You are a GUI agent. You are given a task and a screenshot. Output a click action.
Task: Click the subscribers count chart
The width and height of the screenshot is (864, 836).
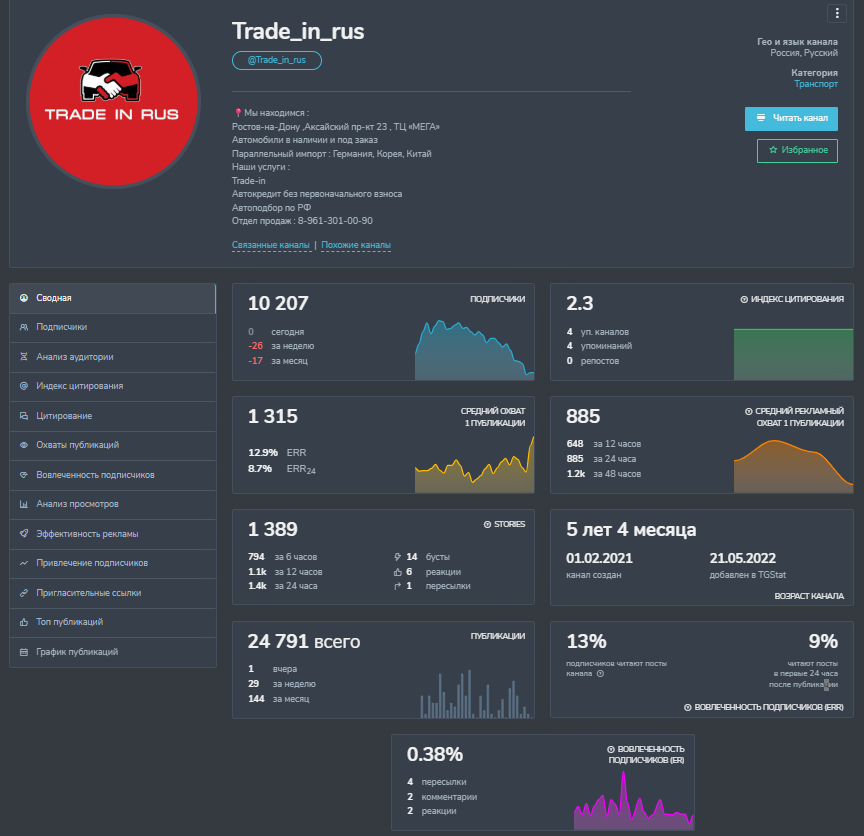pyautogui.click(x=474, y=350)
